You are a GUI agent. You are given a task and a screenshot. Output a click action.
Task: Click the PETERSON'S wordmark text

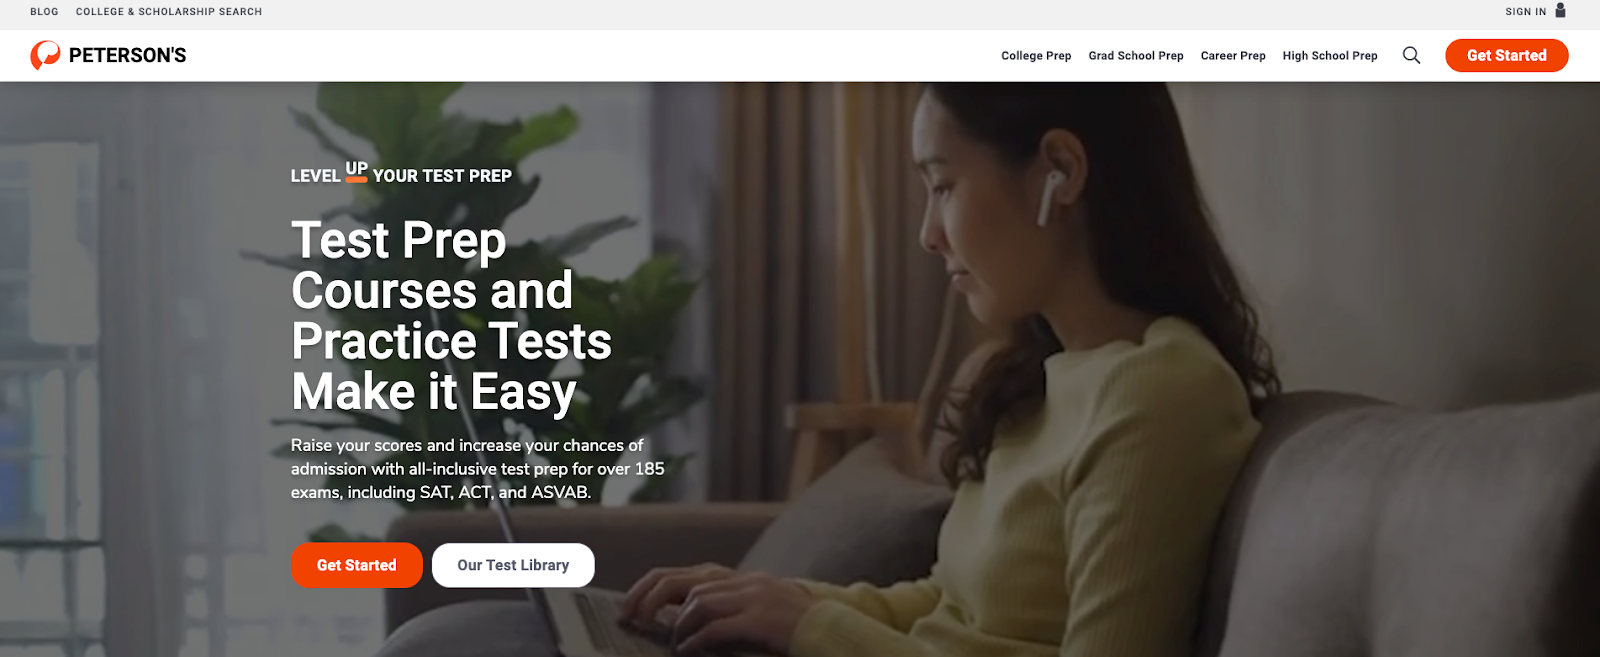point(127,56)
